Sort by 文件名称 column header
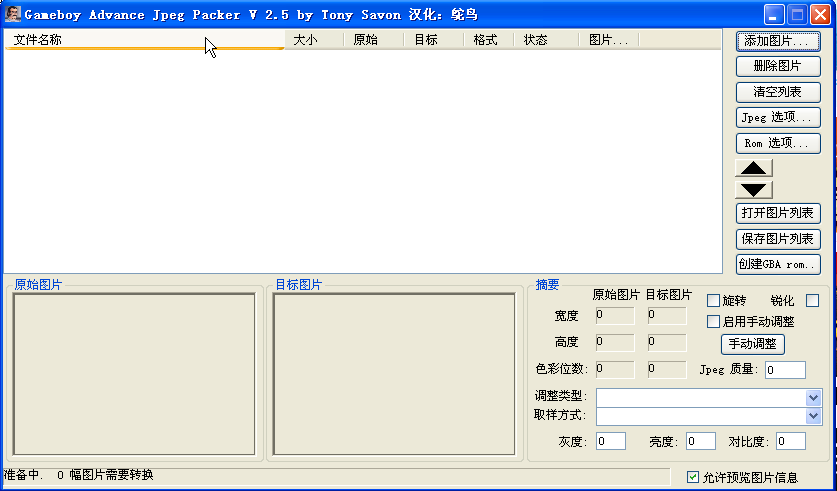837x491 pixels. pos(145,40)
